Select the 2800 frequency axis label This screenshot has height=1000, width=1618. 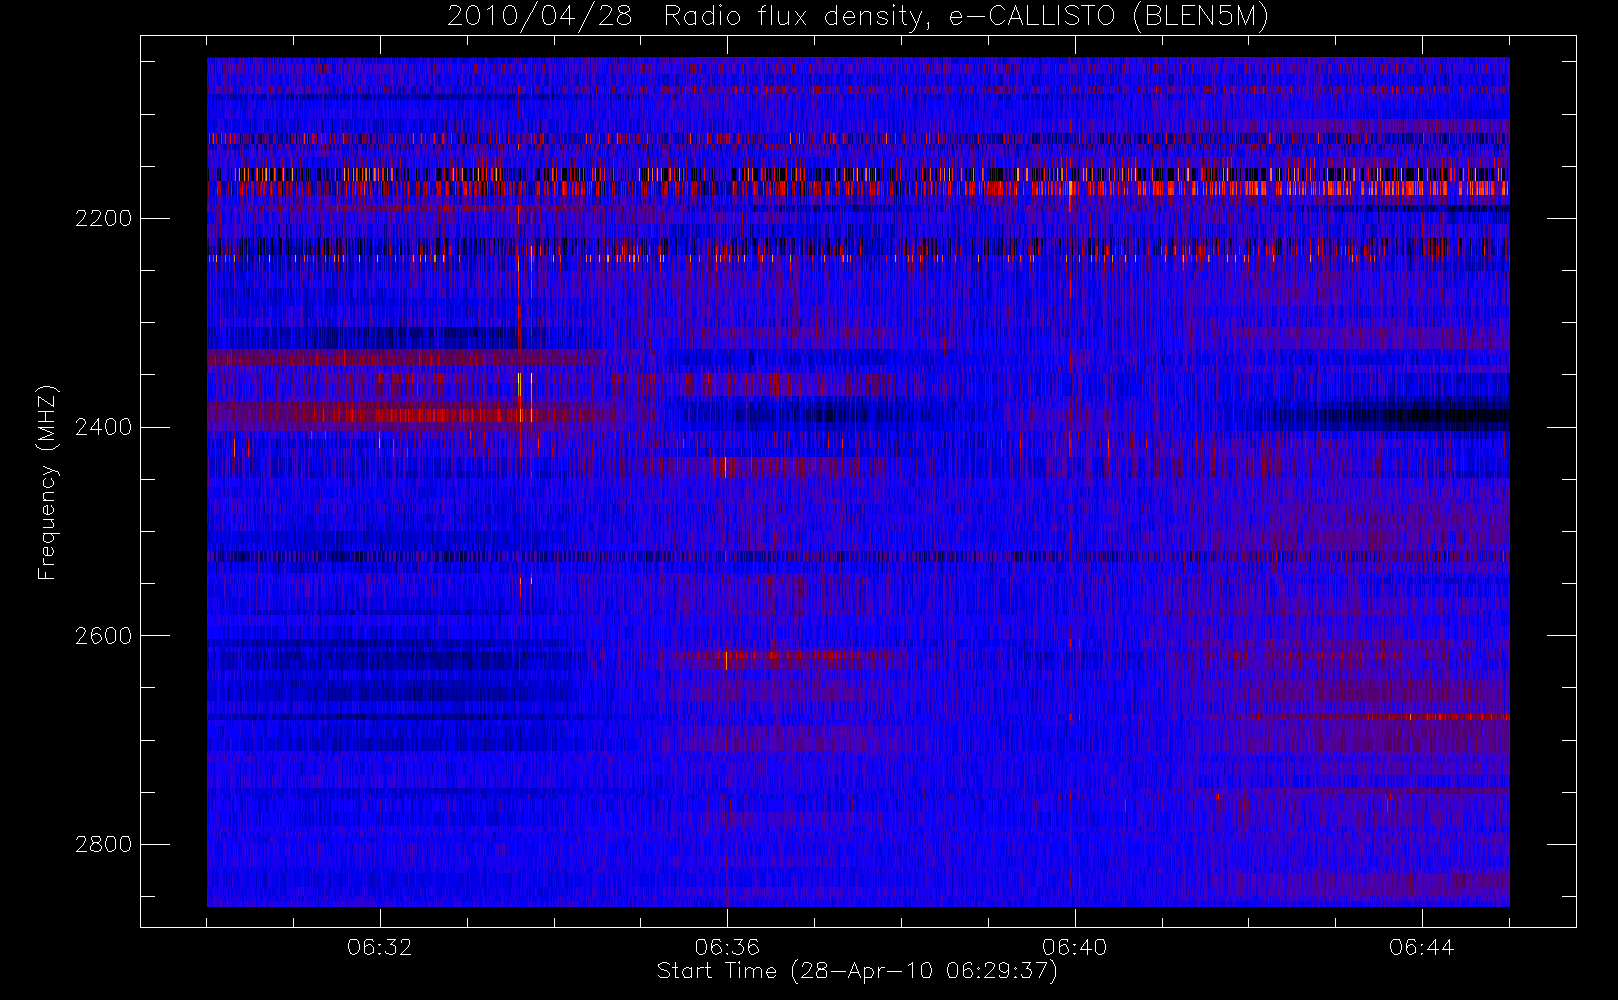click(103, 845)
